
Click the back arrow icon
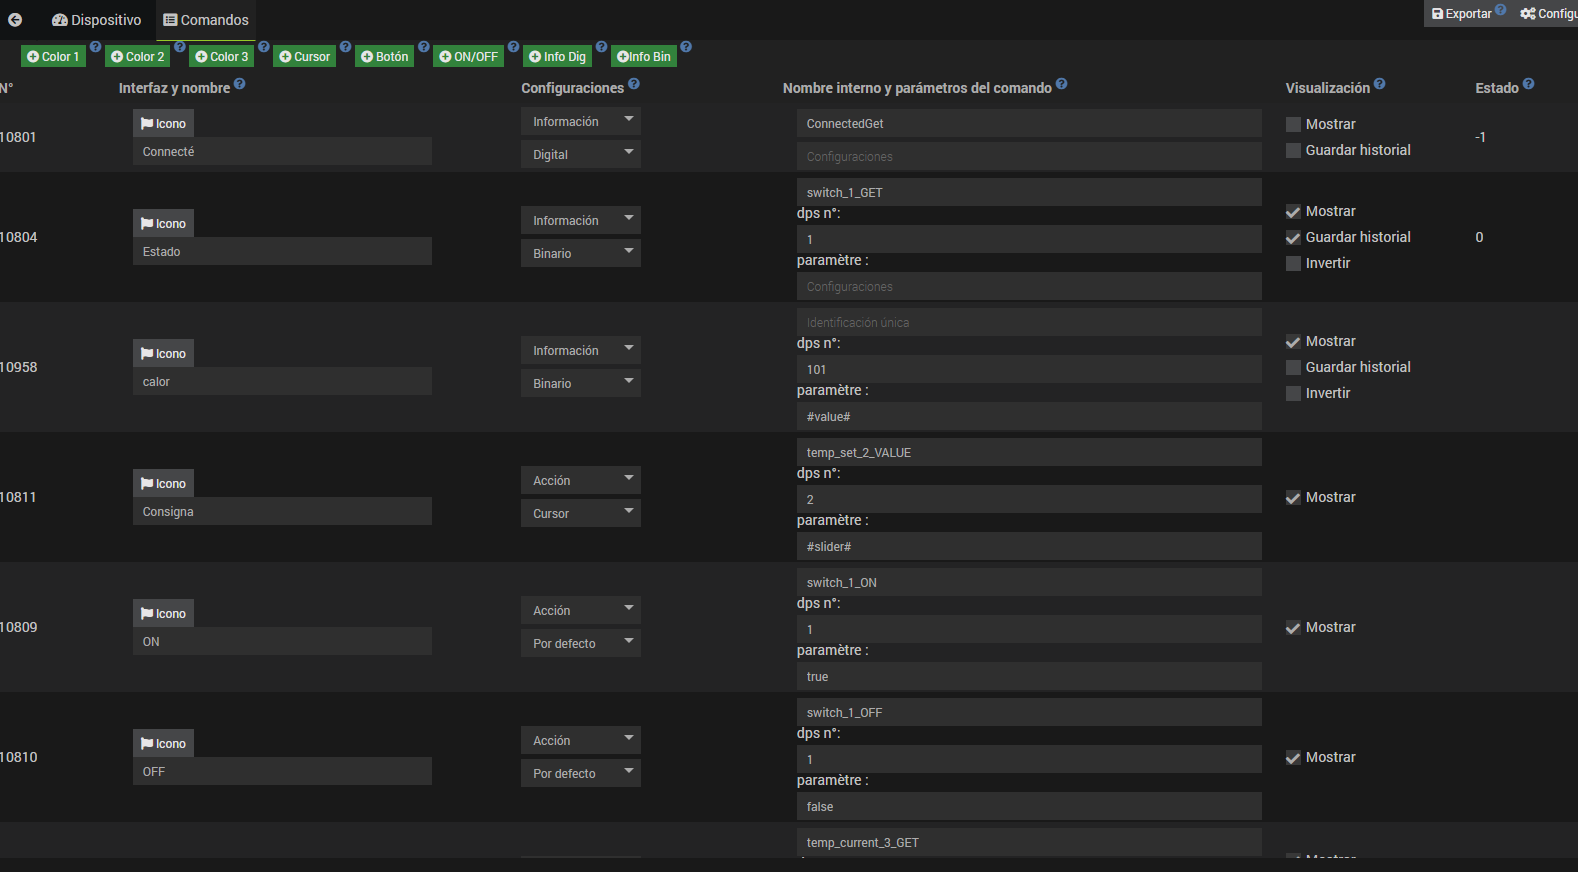click(x=15, y=20)
